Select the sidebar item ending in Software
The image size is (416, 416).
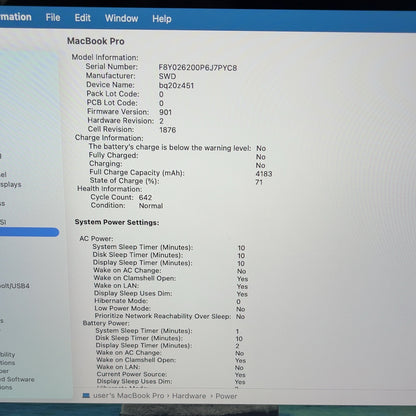click(x=17, y=379)
